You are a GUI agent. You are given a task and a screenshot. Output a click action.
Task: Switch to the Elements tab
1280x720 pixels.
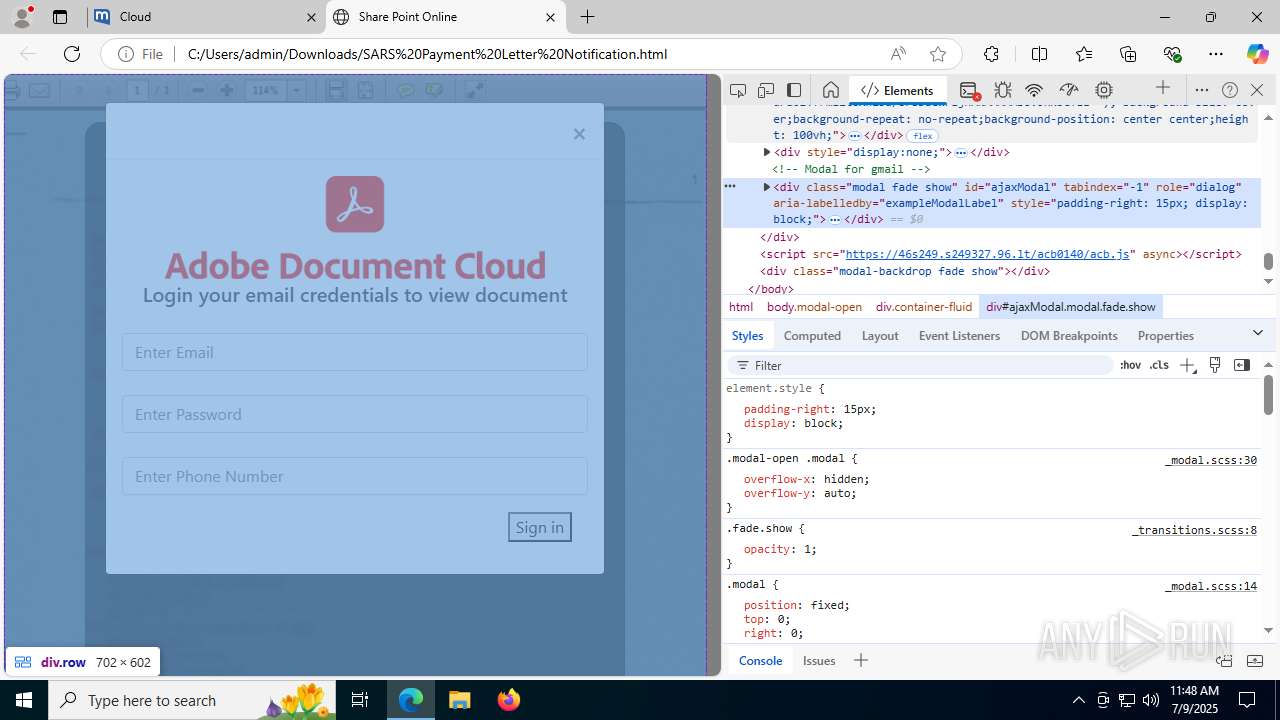897,90
